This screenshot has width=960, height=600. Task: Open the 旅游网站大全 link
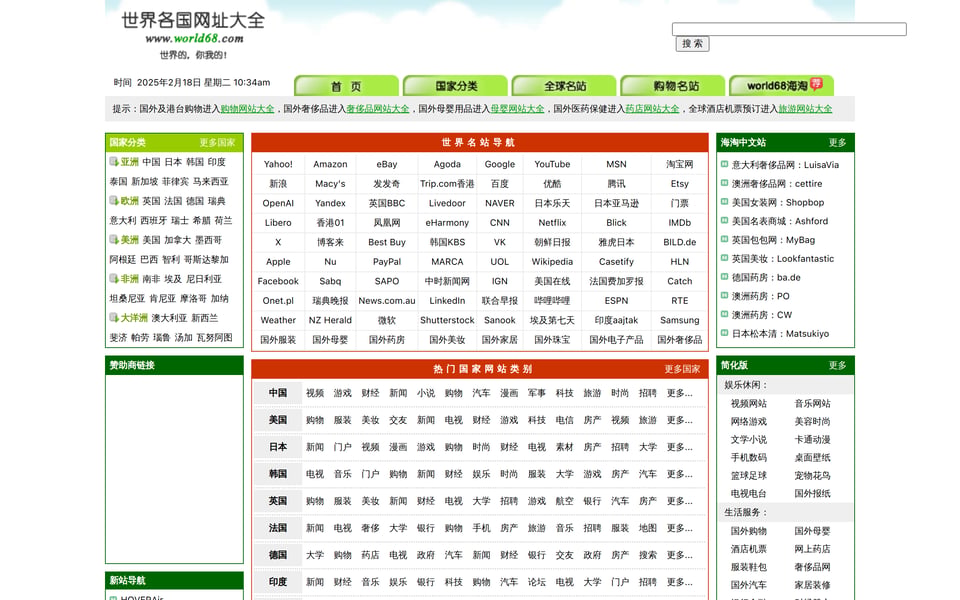(805, 109)
